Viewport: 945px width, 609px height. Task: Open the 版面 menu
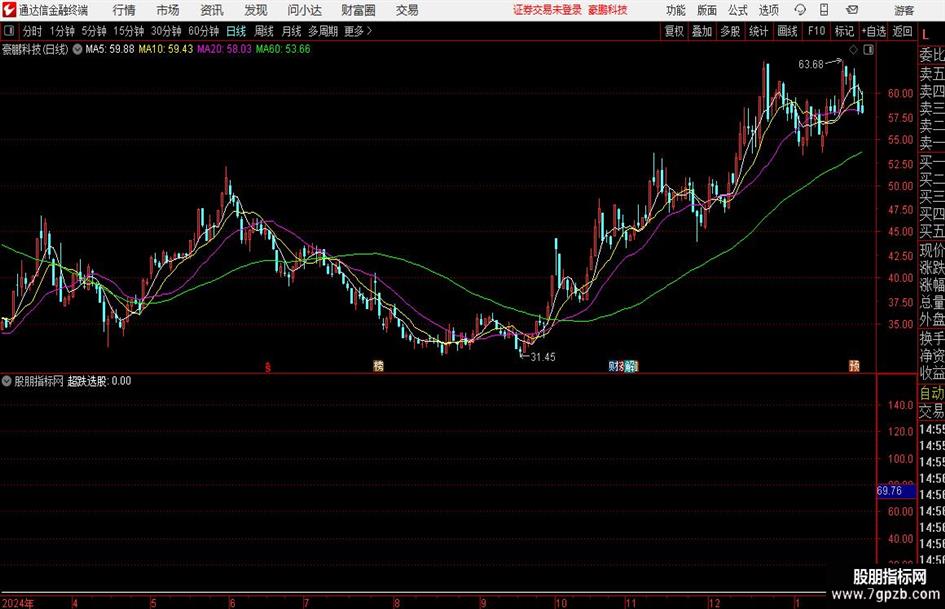point(707,10)
